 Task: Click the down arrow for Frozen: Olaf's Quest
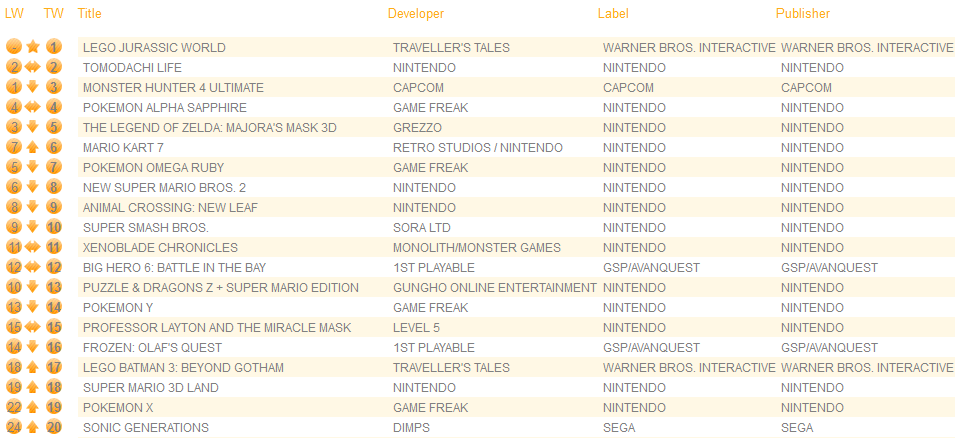pos(33,347)
